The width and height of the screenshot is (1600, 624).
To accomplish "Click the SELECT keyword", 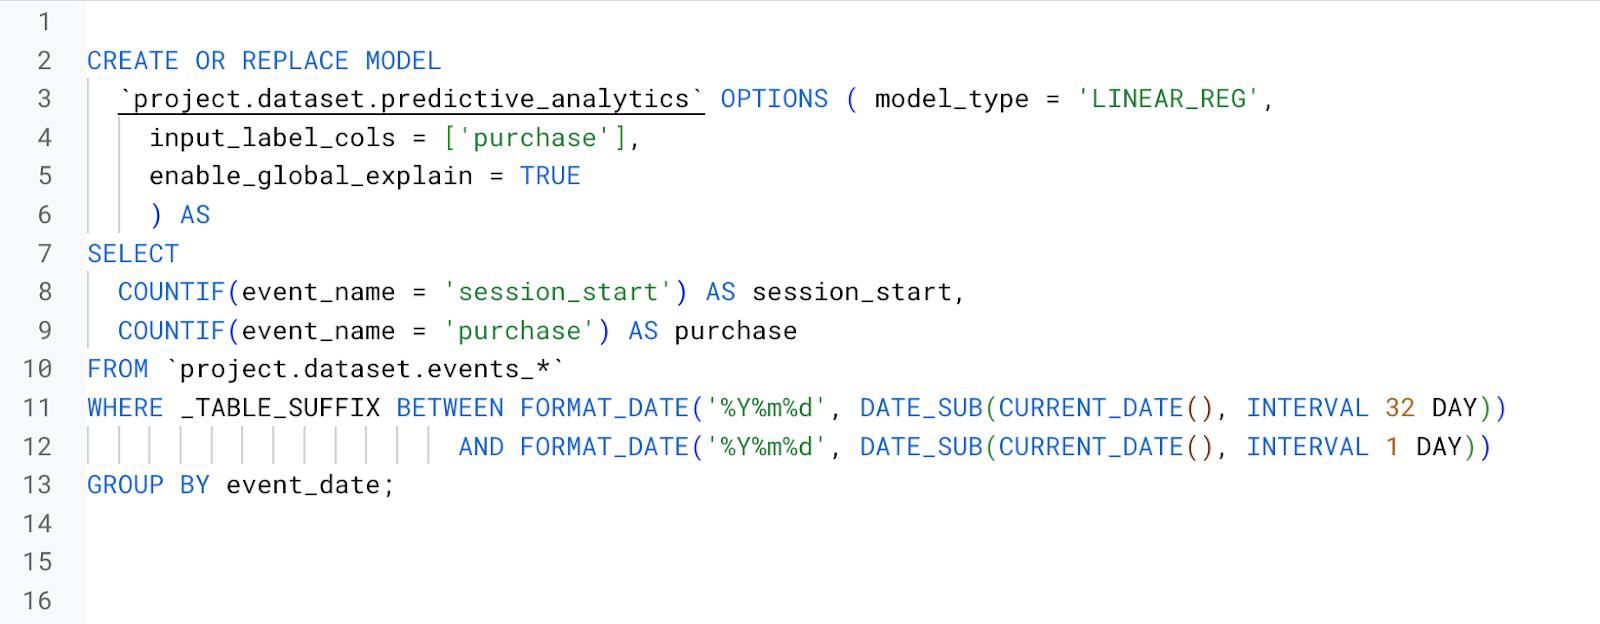I will click(x=133, y=254).
